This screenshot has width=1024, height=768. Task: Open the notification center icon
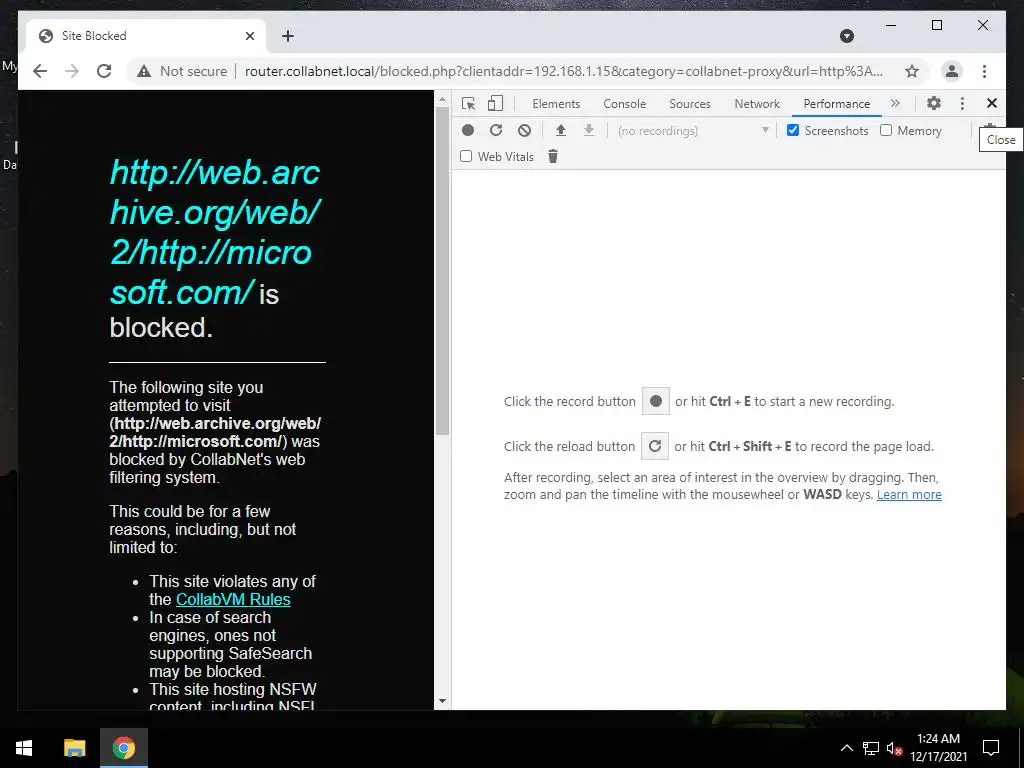[991, 748]
